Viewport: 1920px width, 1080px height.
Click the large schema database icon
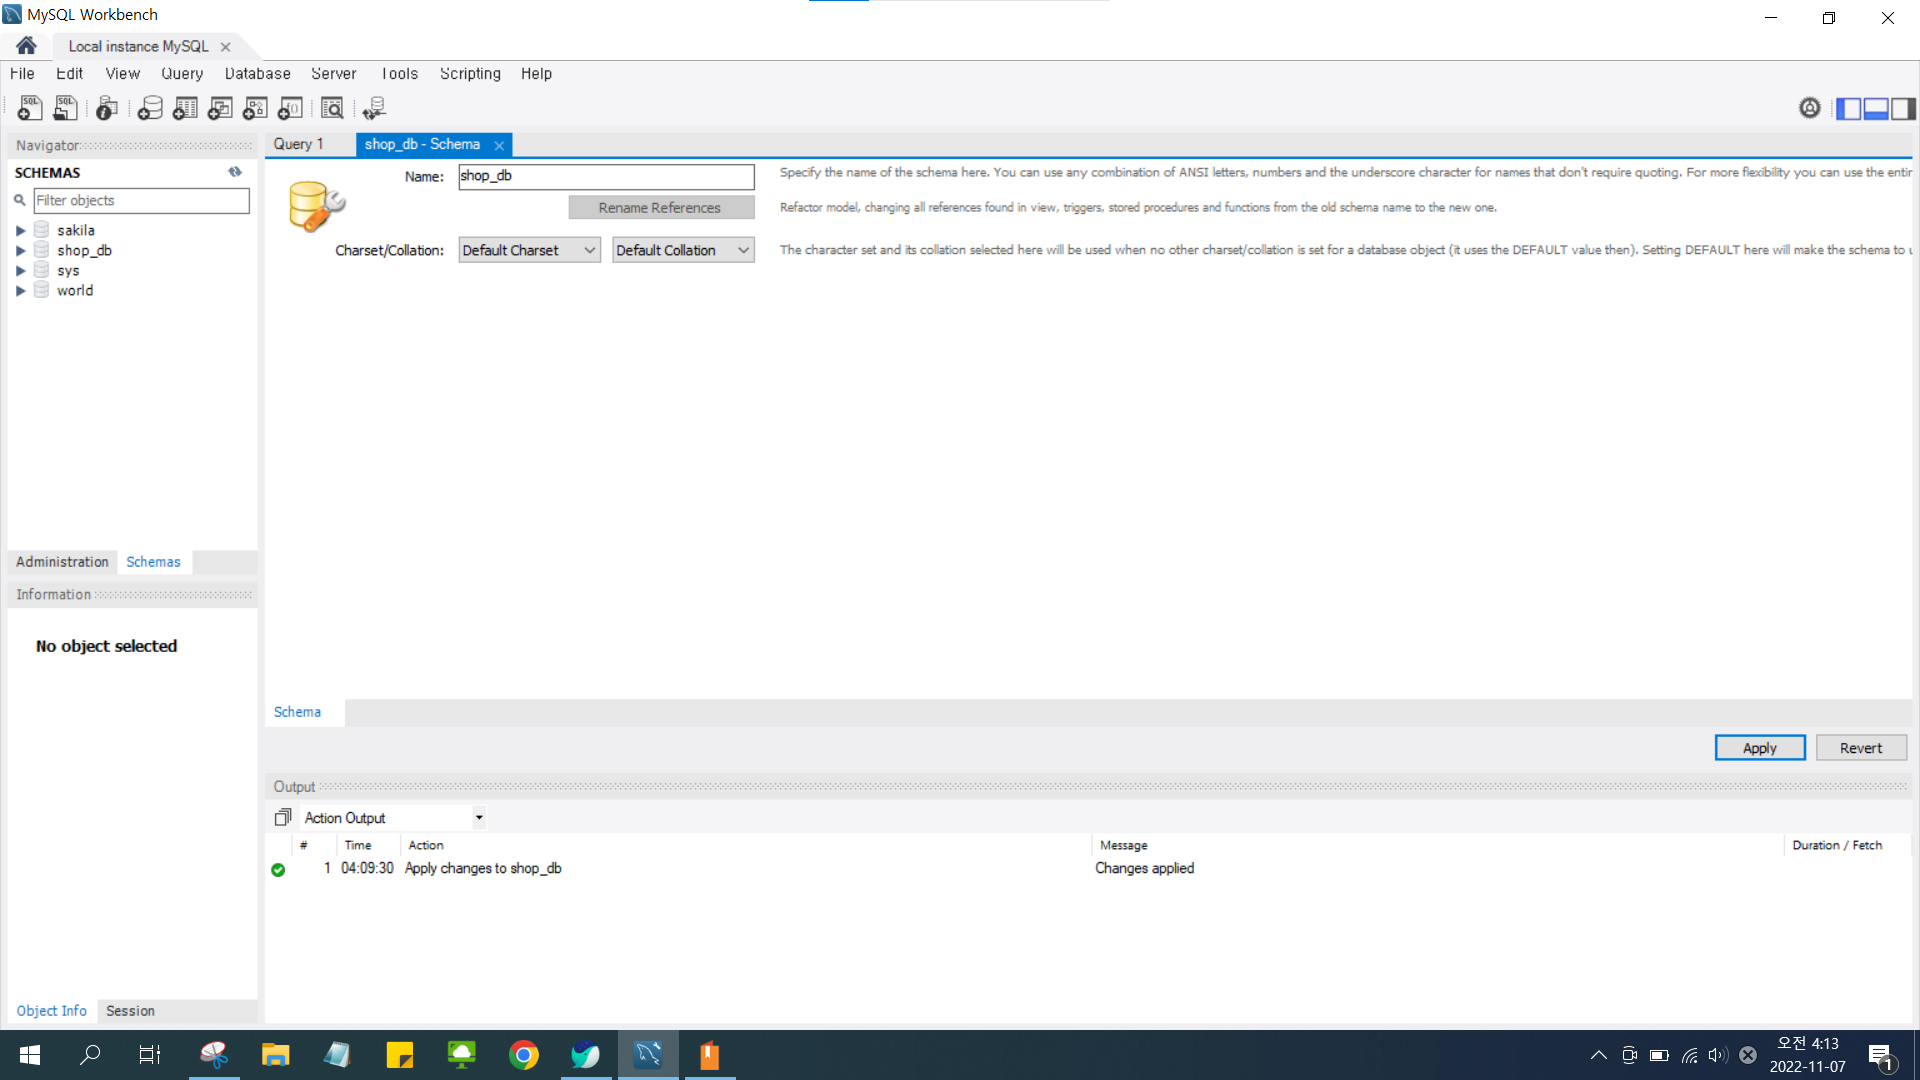(316, 206)
